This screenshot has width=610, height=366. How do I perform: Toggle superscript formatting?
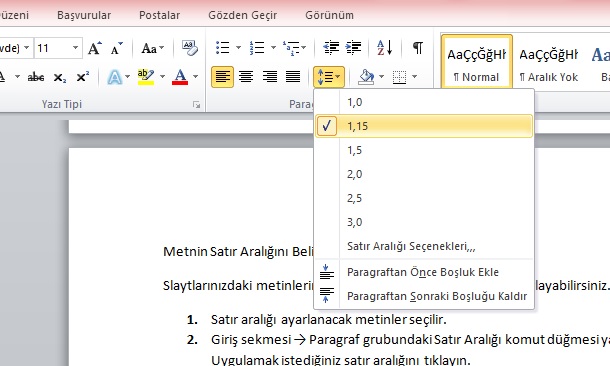click(x=82, y=77)
